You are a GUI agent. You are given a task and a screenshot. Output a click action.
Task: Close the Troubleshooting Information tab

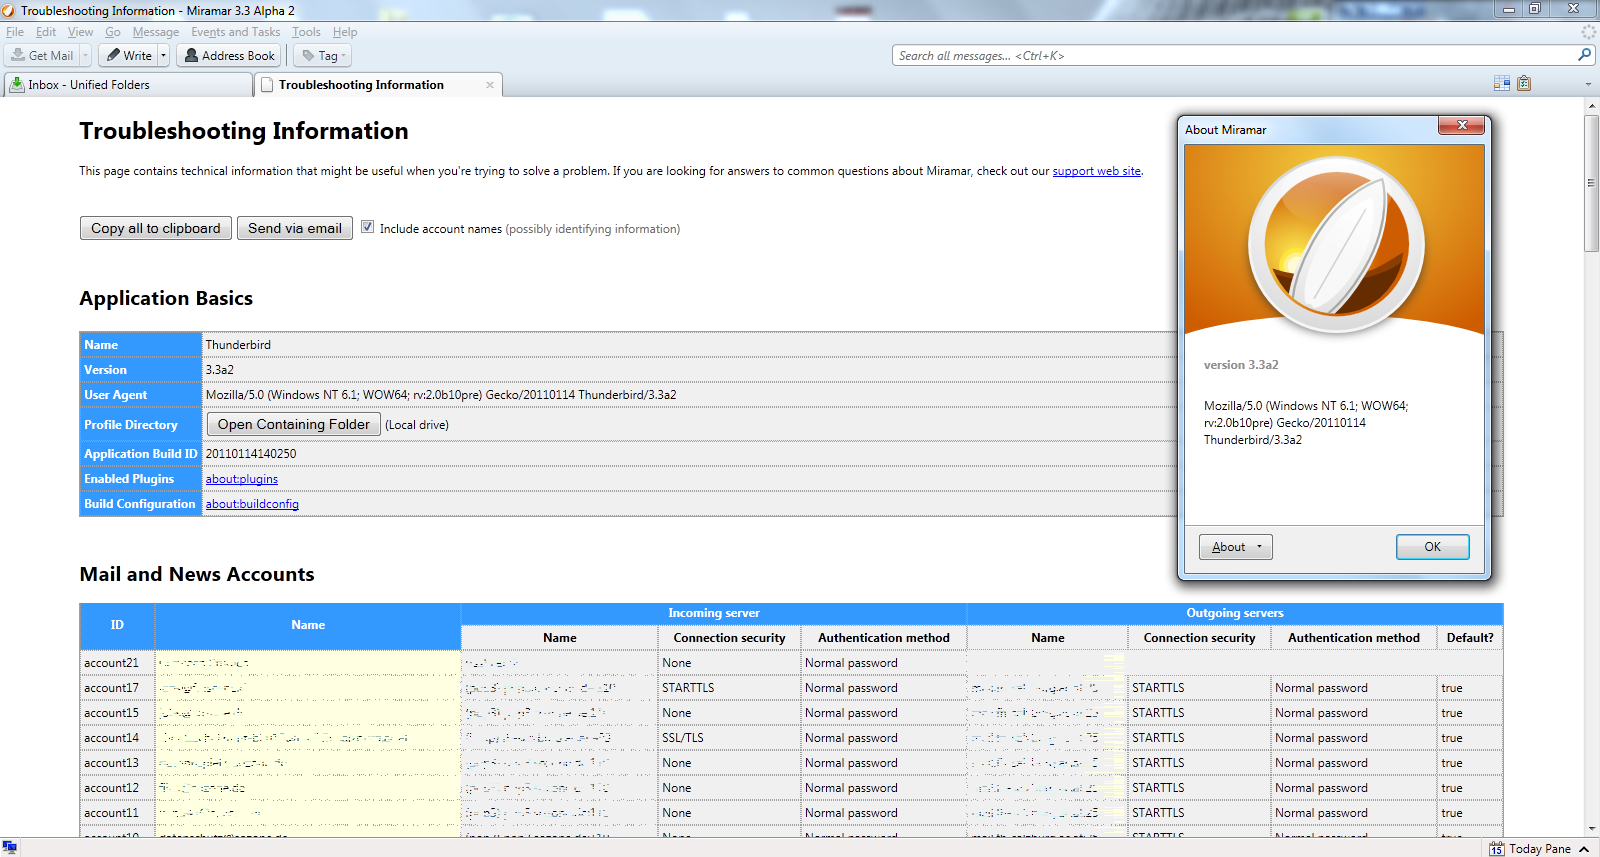[x=490, y=85]
